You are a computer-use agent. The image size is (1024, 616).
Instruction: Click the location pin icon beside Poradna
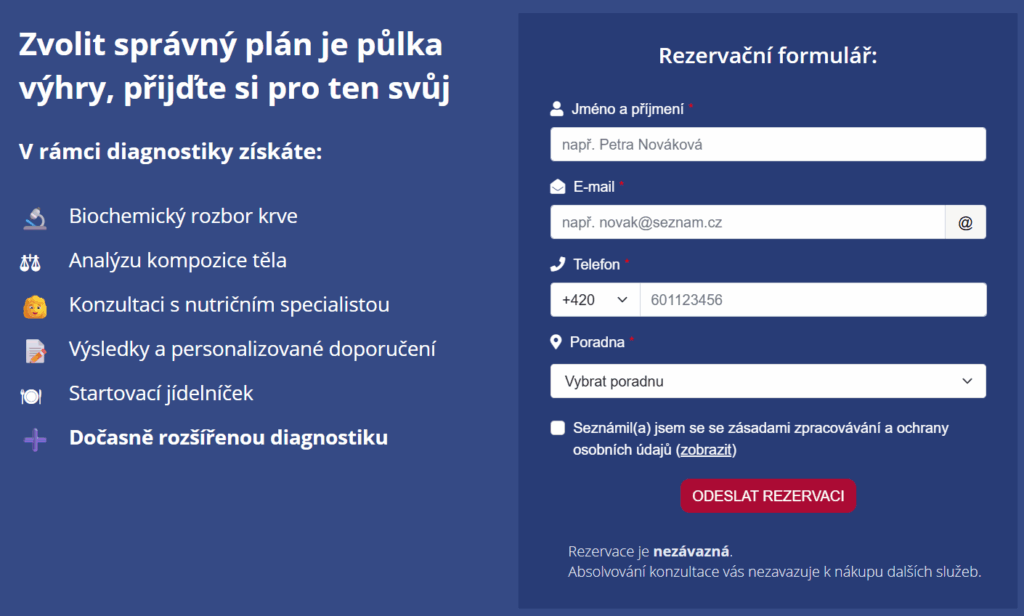point(556,342)
